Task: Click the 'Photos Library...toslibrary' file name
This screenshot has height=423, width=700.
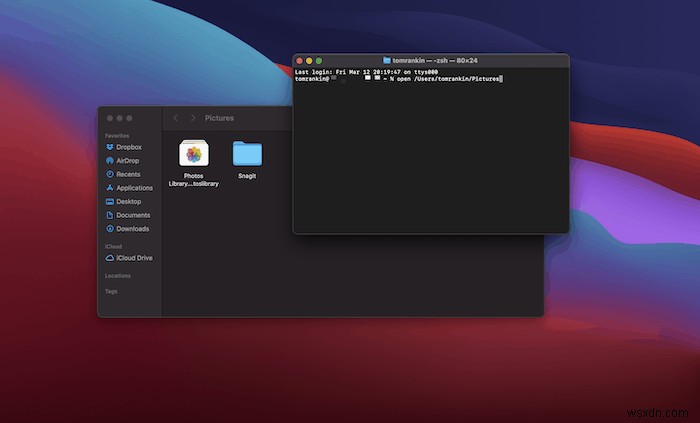Action: point(194,180)
